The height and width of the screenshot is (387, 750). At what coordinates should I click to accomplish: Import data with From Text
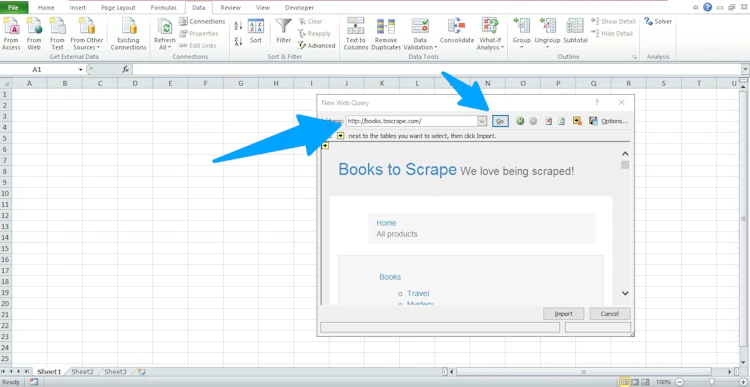point(57,33)
